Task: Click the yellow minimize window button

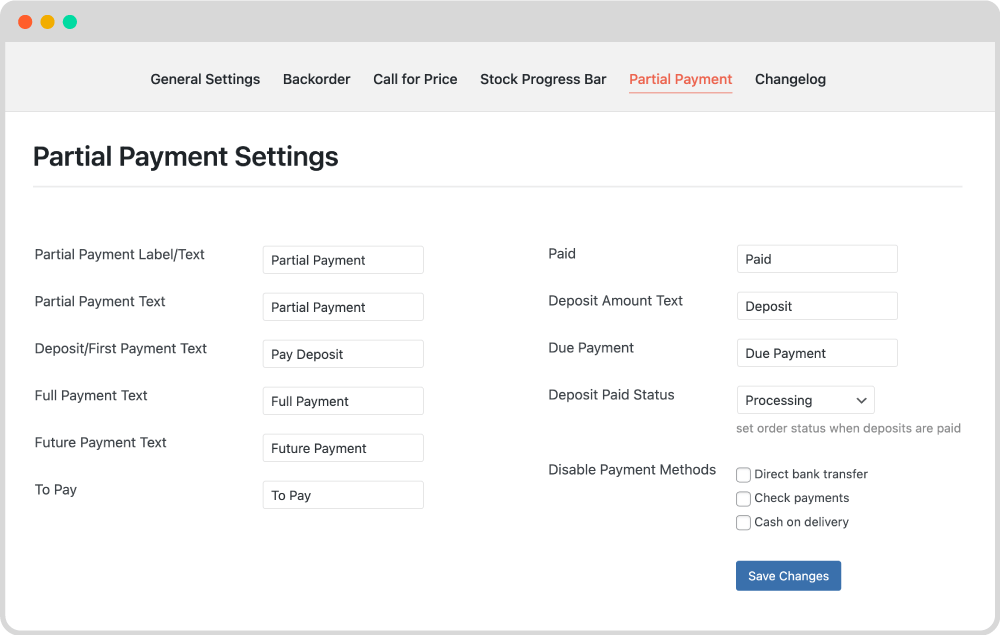Action: coord(48,22)
